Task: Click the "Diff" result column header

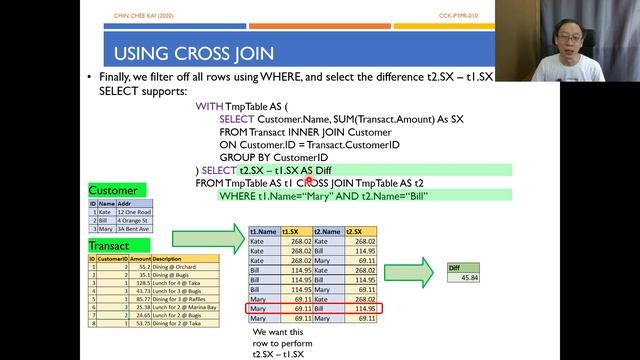Action: pyautogui.click(x=463, y=268)
